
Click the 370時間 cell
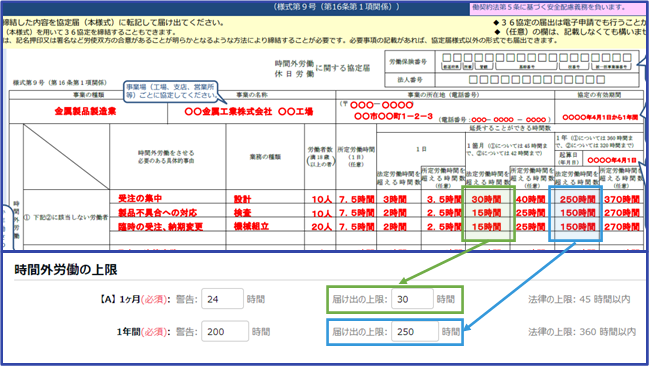coord(622,199)
